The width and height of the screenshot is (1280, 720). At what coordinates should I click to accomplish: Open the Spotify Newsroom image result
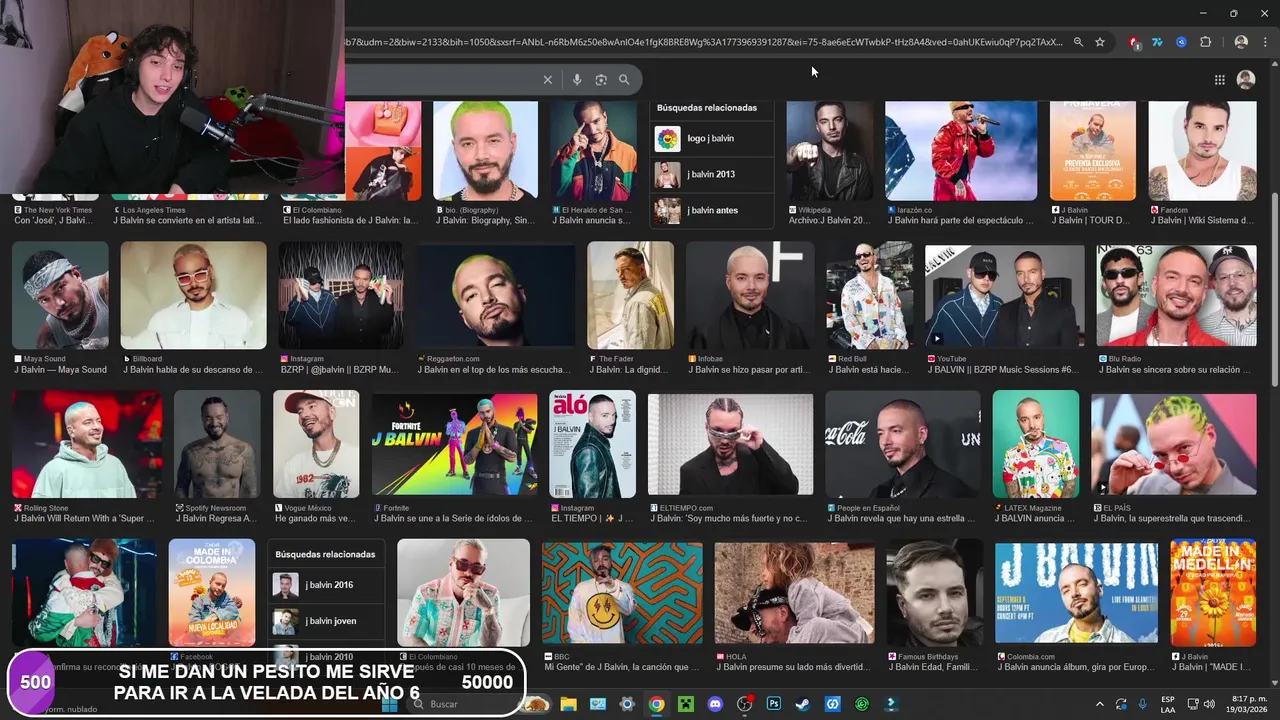click(217, 444)
